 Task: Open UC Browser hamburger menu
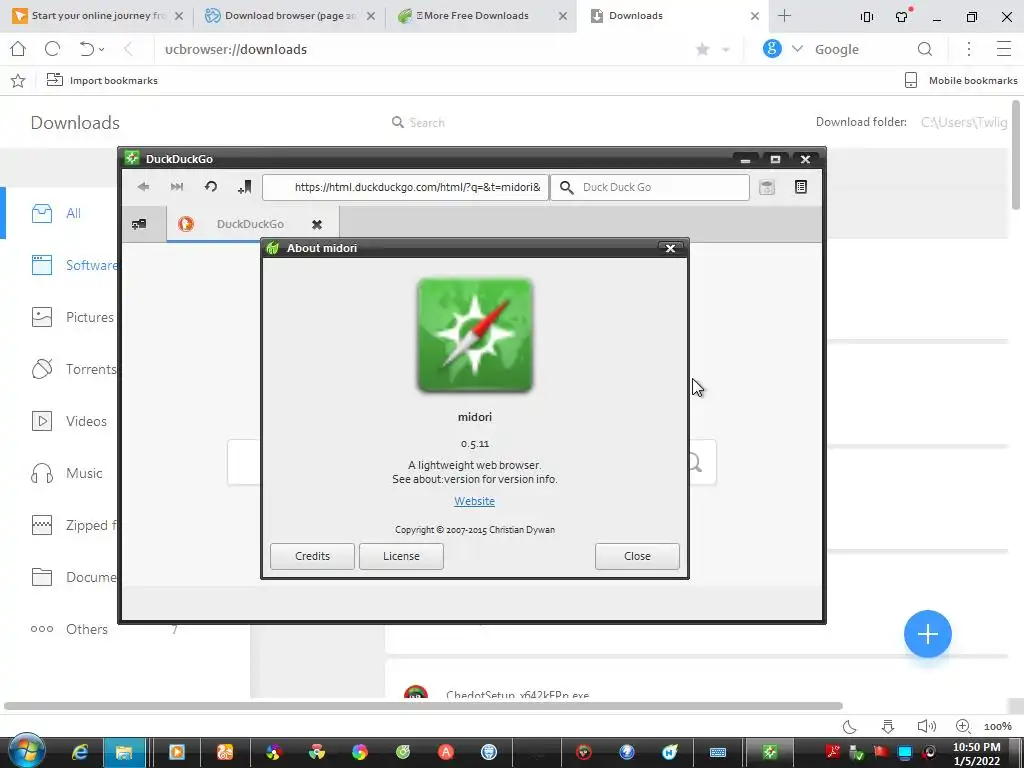pos(1004,49)
